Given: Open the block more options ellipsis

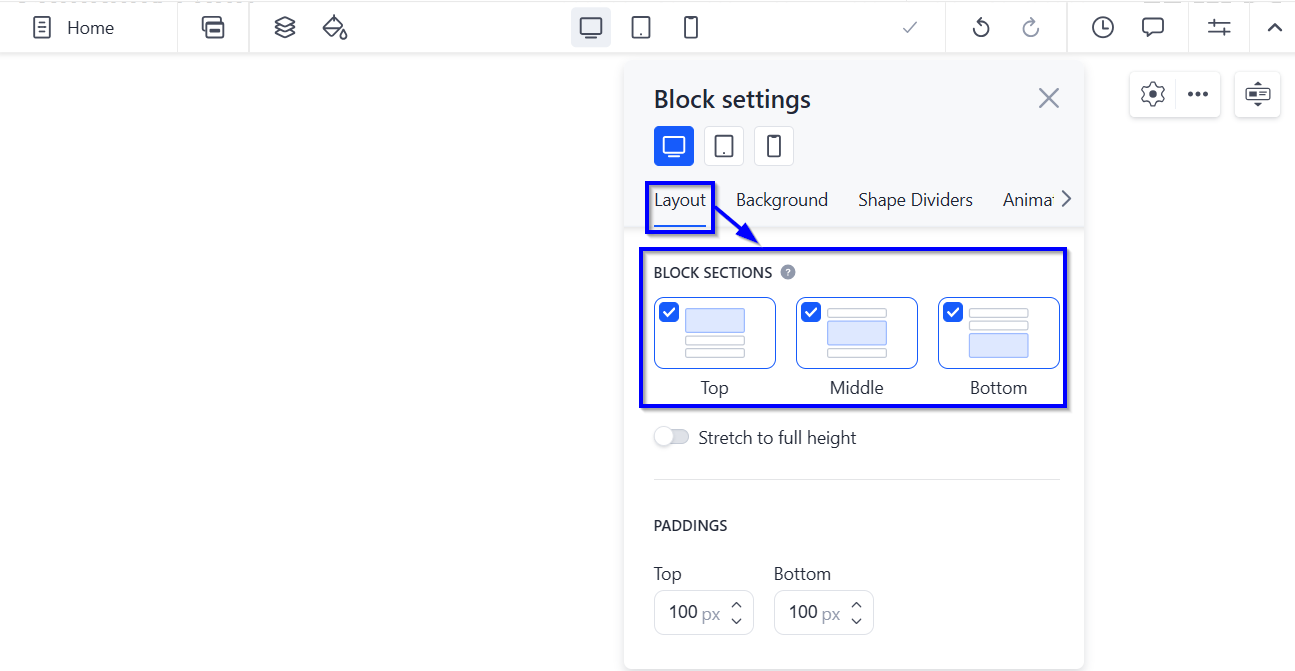Looking at the screenshot, I should click(1198, 94).
